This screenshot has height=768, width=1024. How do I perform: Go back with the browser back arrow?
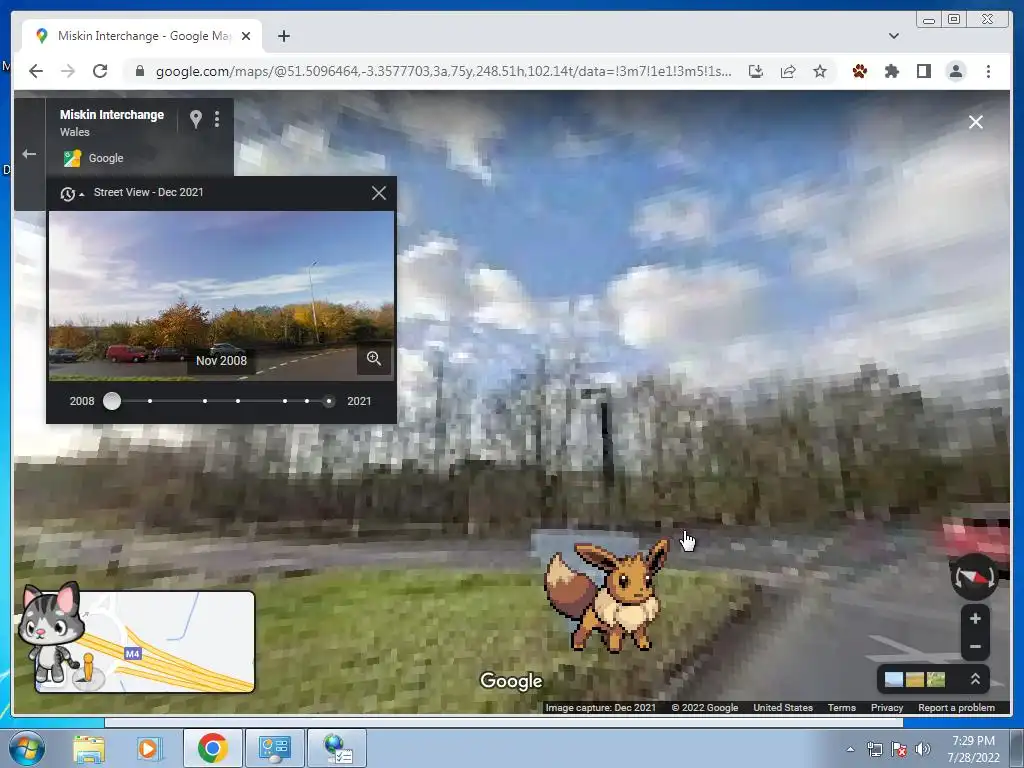[x=36, y=71]
